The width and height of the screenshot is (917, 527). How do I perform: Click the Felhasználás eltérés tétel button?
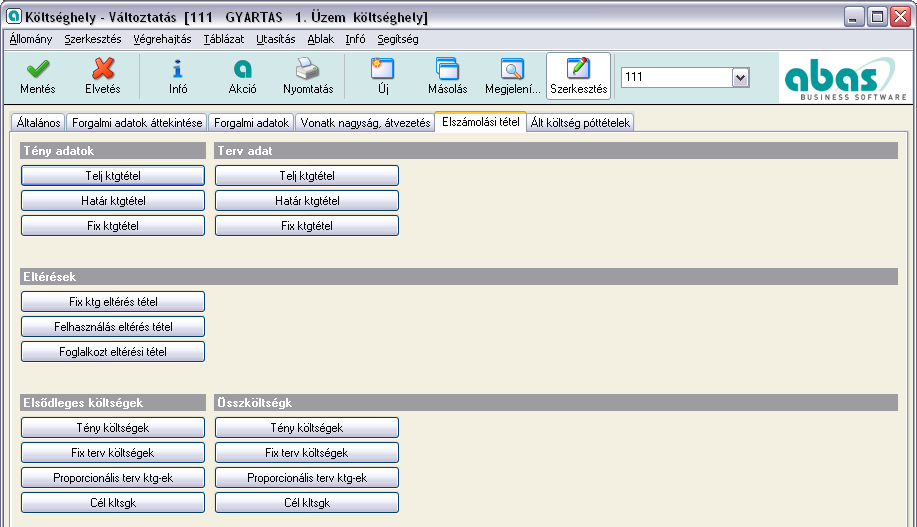point(113,327)
